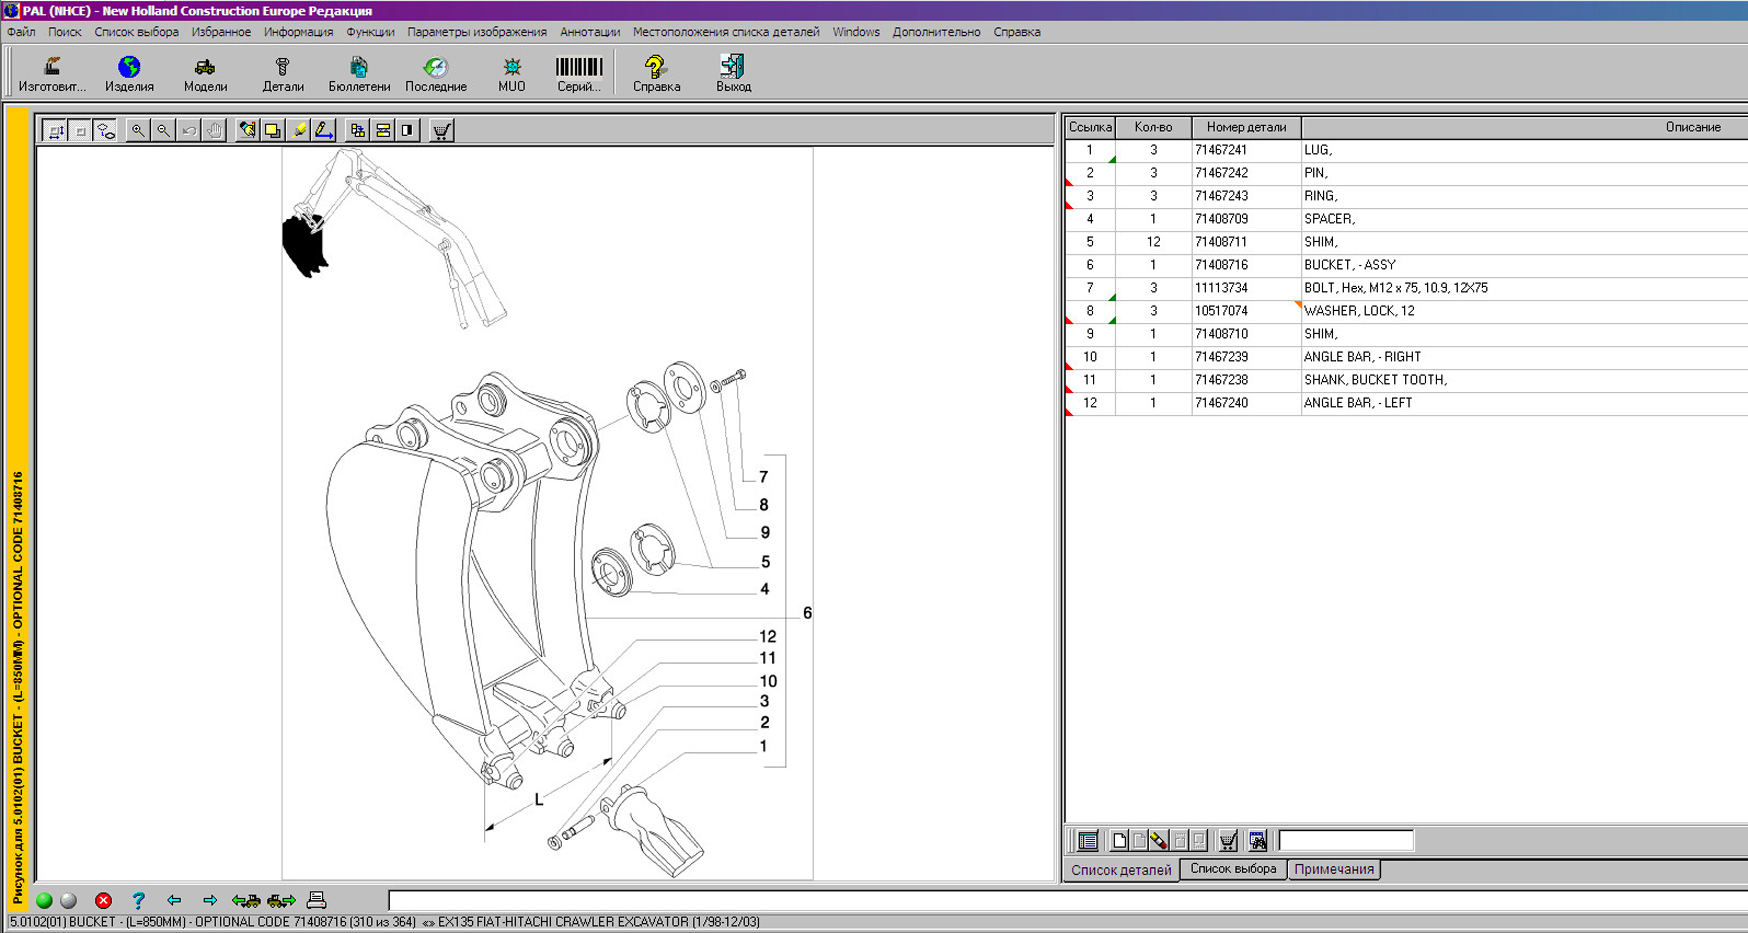The height and width of the screenshot is (933, 1748).
Task: Select the yellow highlighter annotation tool
Action: tap(298, 130)
